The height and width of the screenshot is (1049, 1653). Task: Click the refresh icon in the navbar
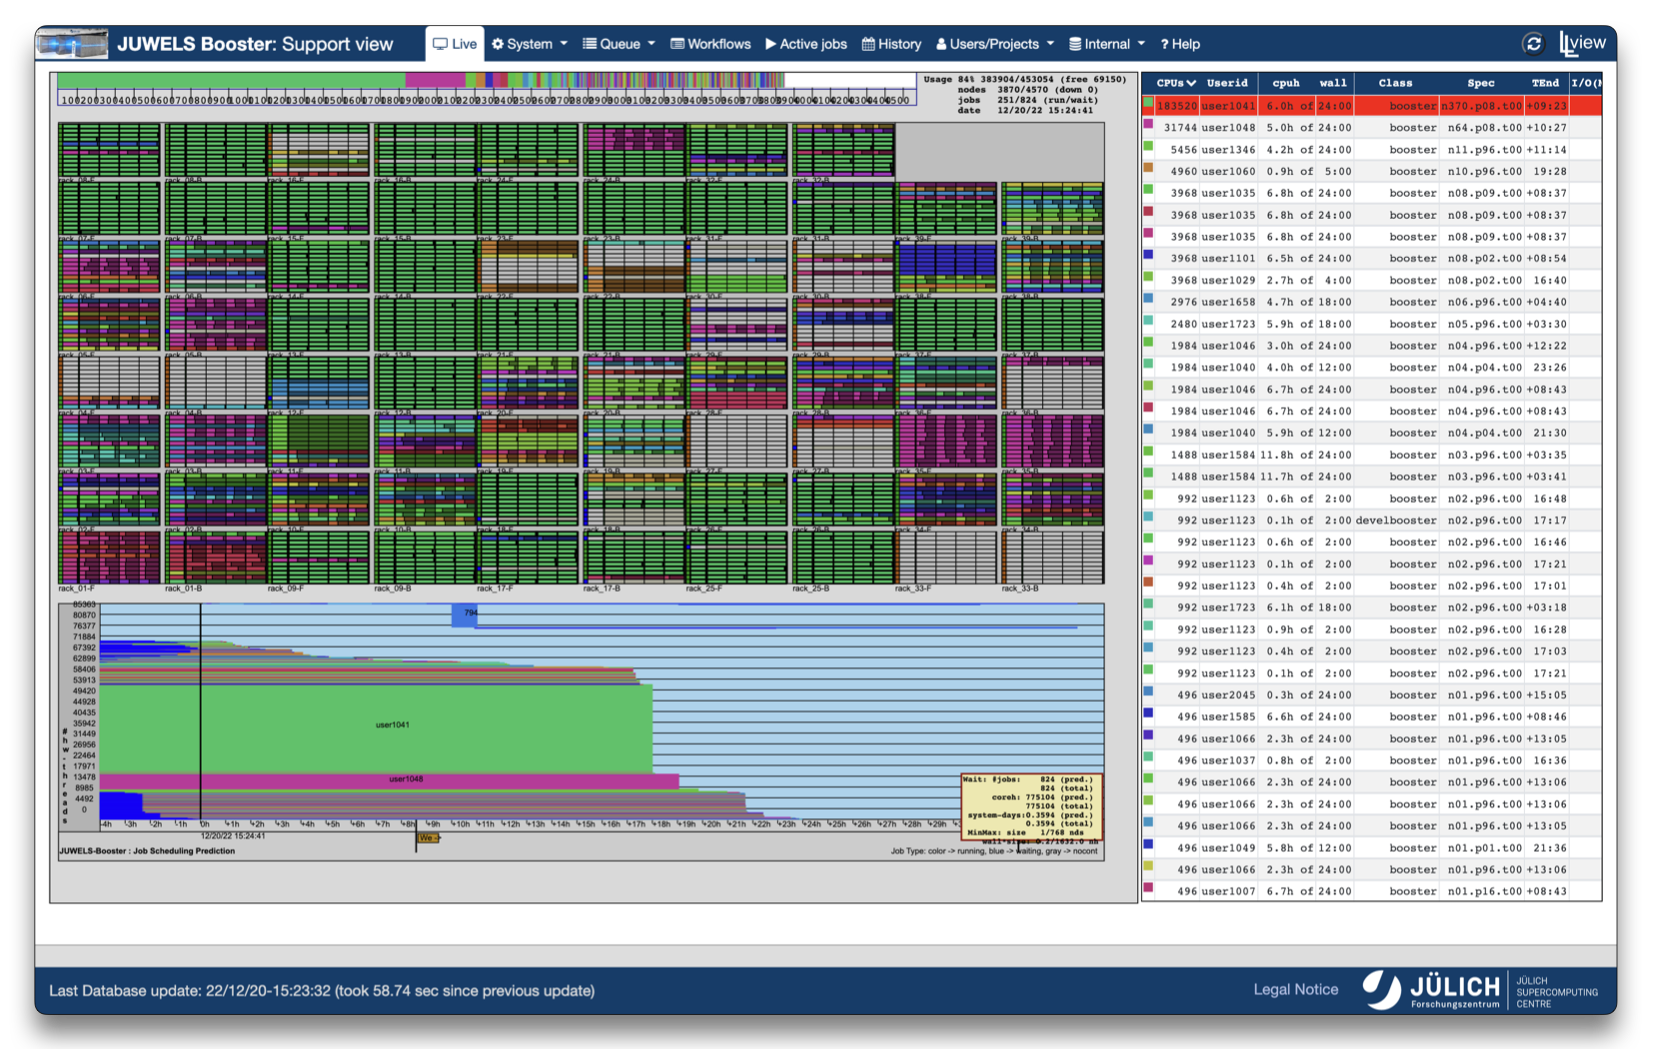coord(1532,43)
